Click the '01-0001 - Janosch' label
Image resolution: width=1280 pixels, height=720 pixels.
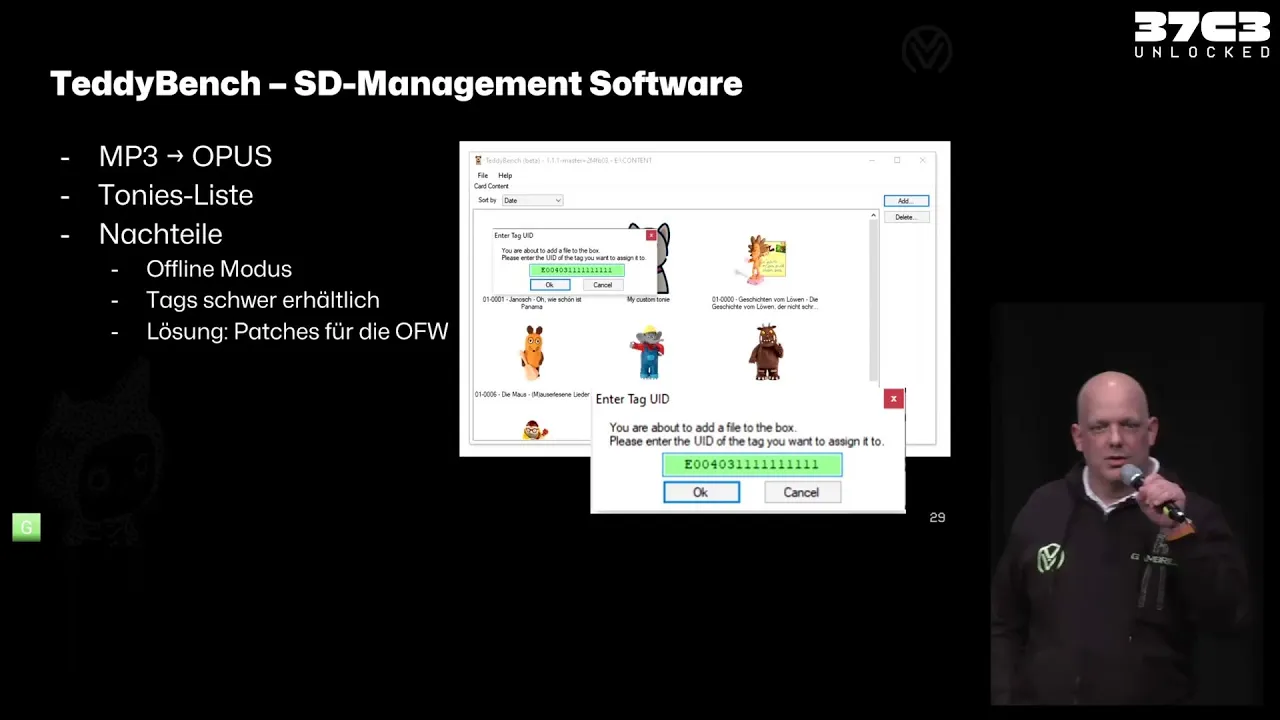pos(532,303)
